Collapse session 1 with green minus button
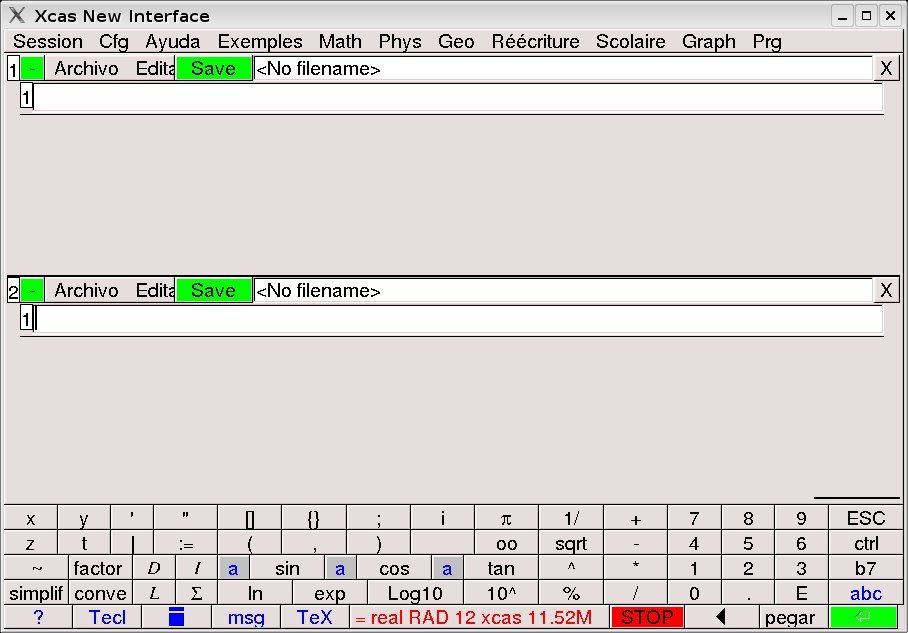The image size is (908, 633). point(33,68)
